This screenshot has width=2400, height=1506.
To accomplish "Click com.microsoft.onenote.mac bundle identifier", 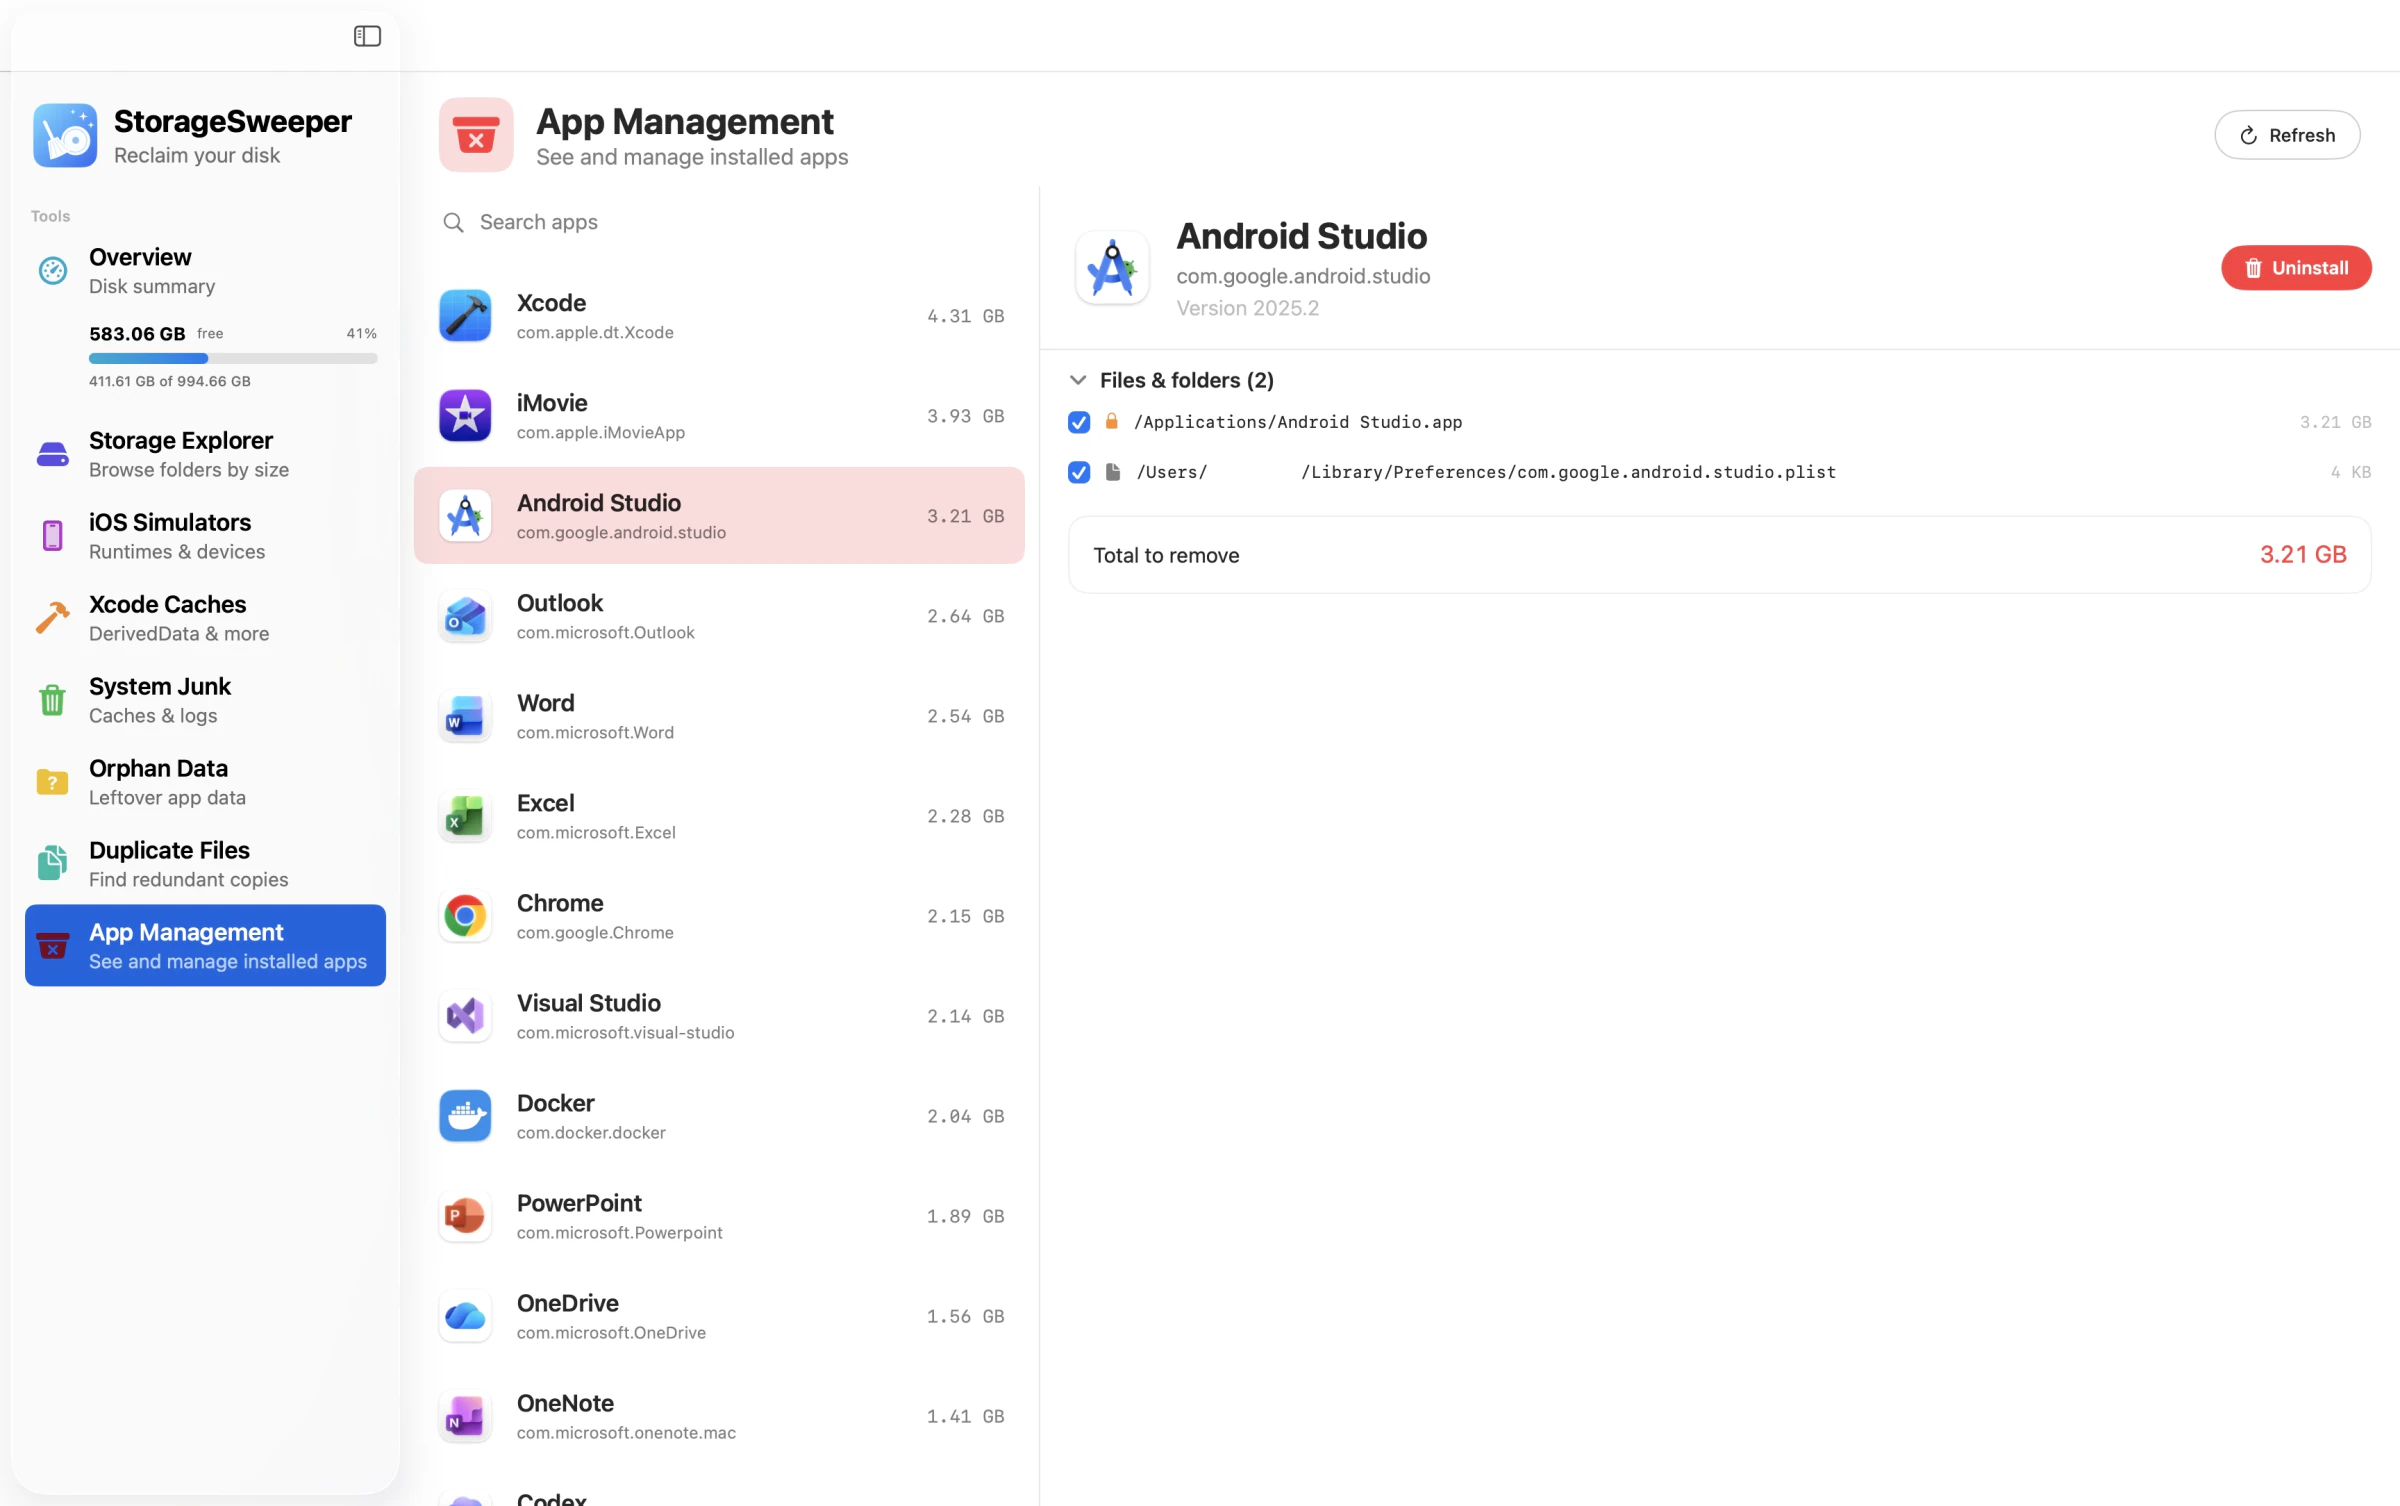I will click(x=627, y=1433).
